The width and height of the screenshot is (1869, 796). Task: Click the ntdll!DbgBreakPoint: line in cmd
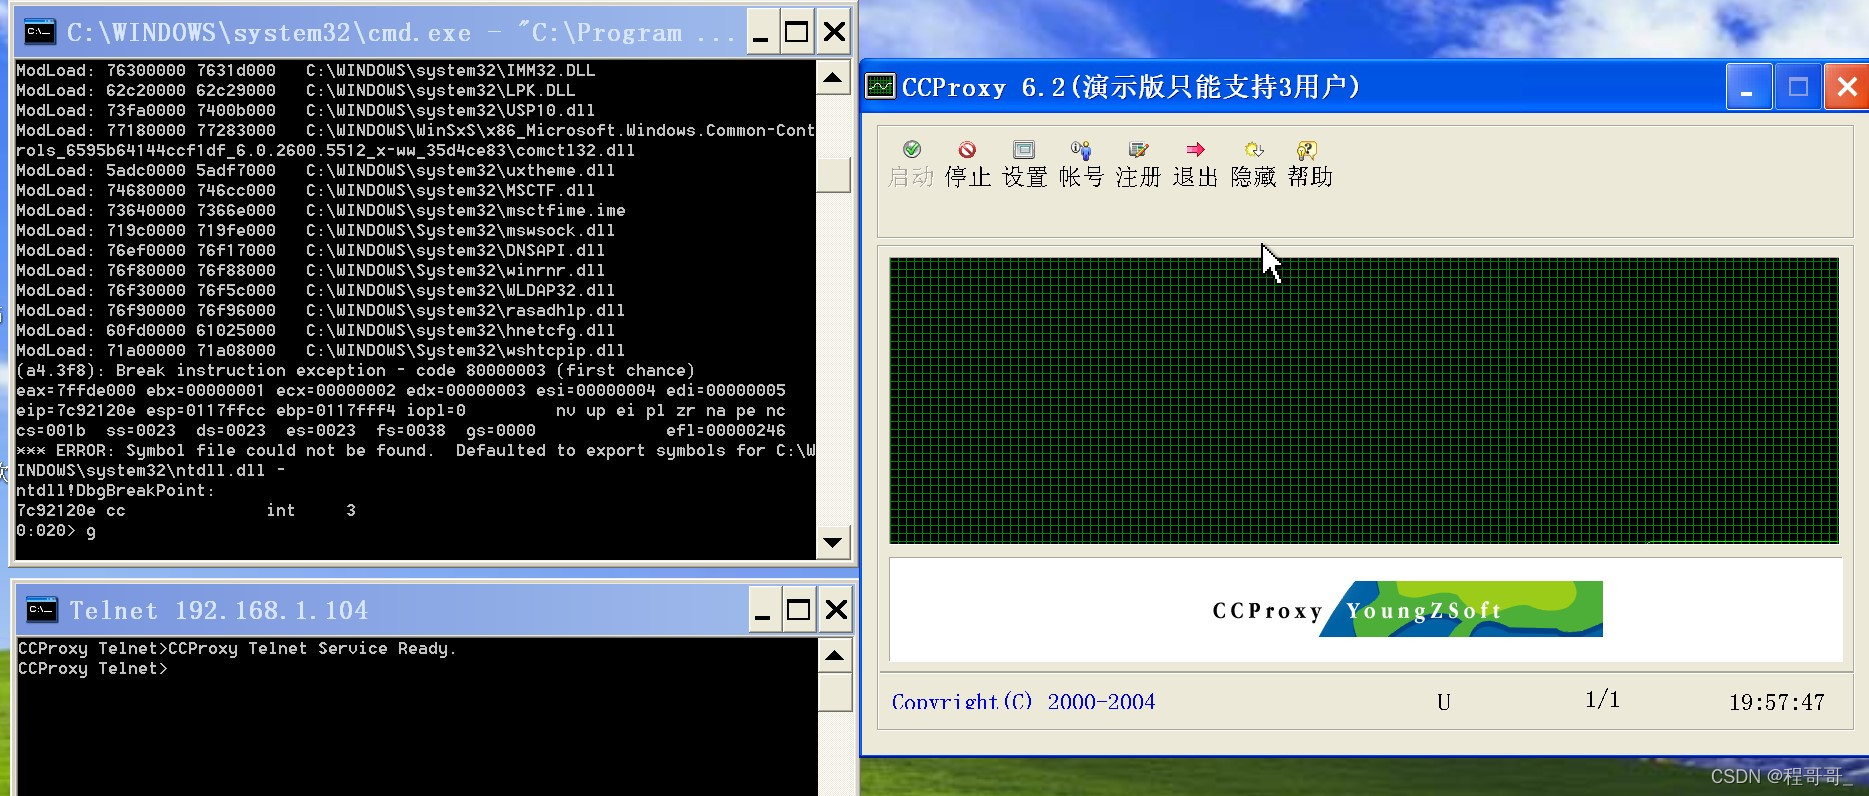pyautogui.click(x=116, y=491)
